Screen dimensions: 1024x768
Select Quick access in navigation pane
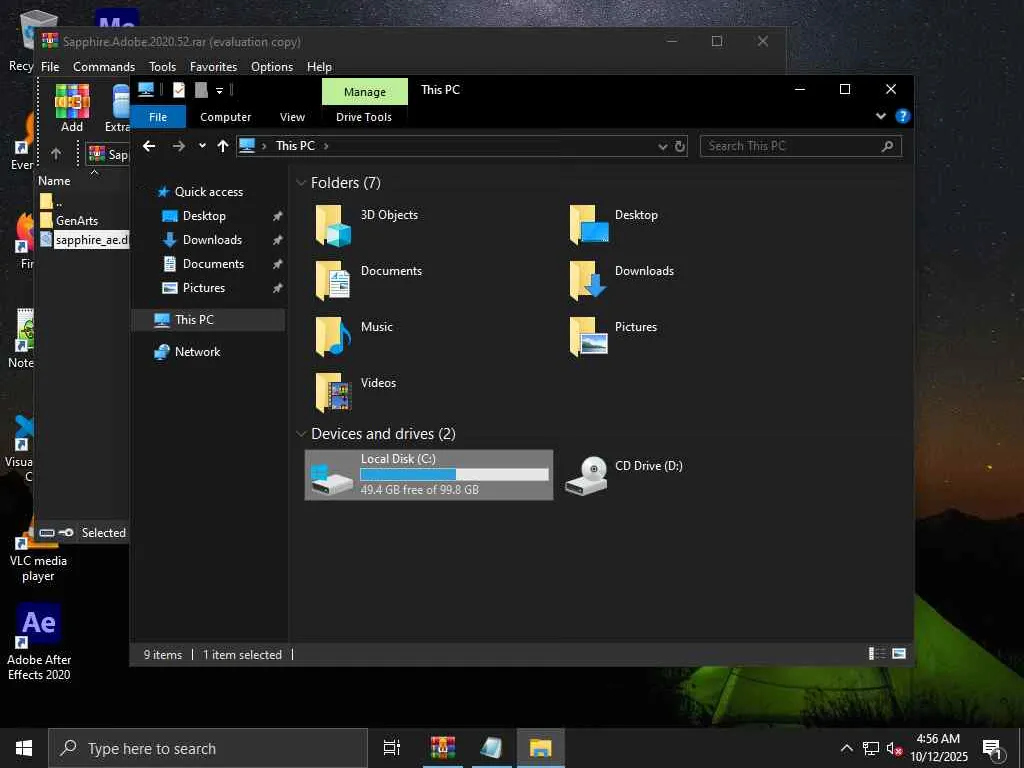[x=208, y=191]
